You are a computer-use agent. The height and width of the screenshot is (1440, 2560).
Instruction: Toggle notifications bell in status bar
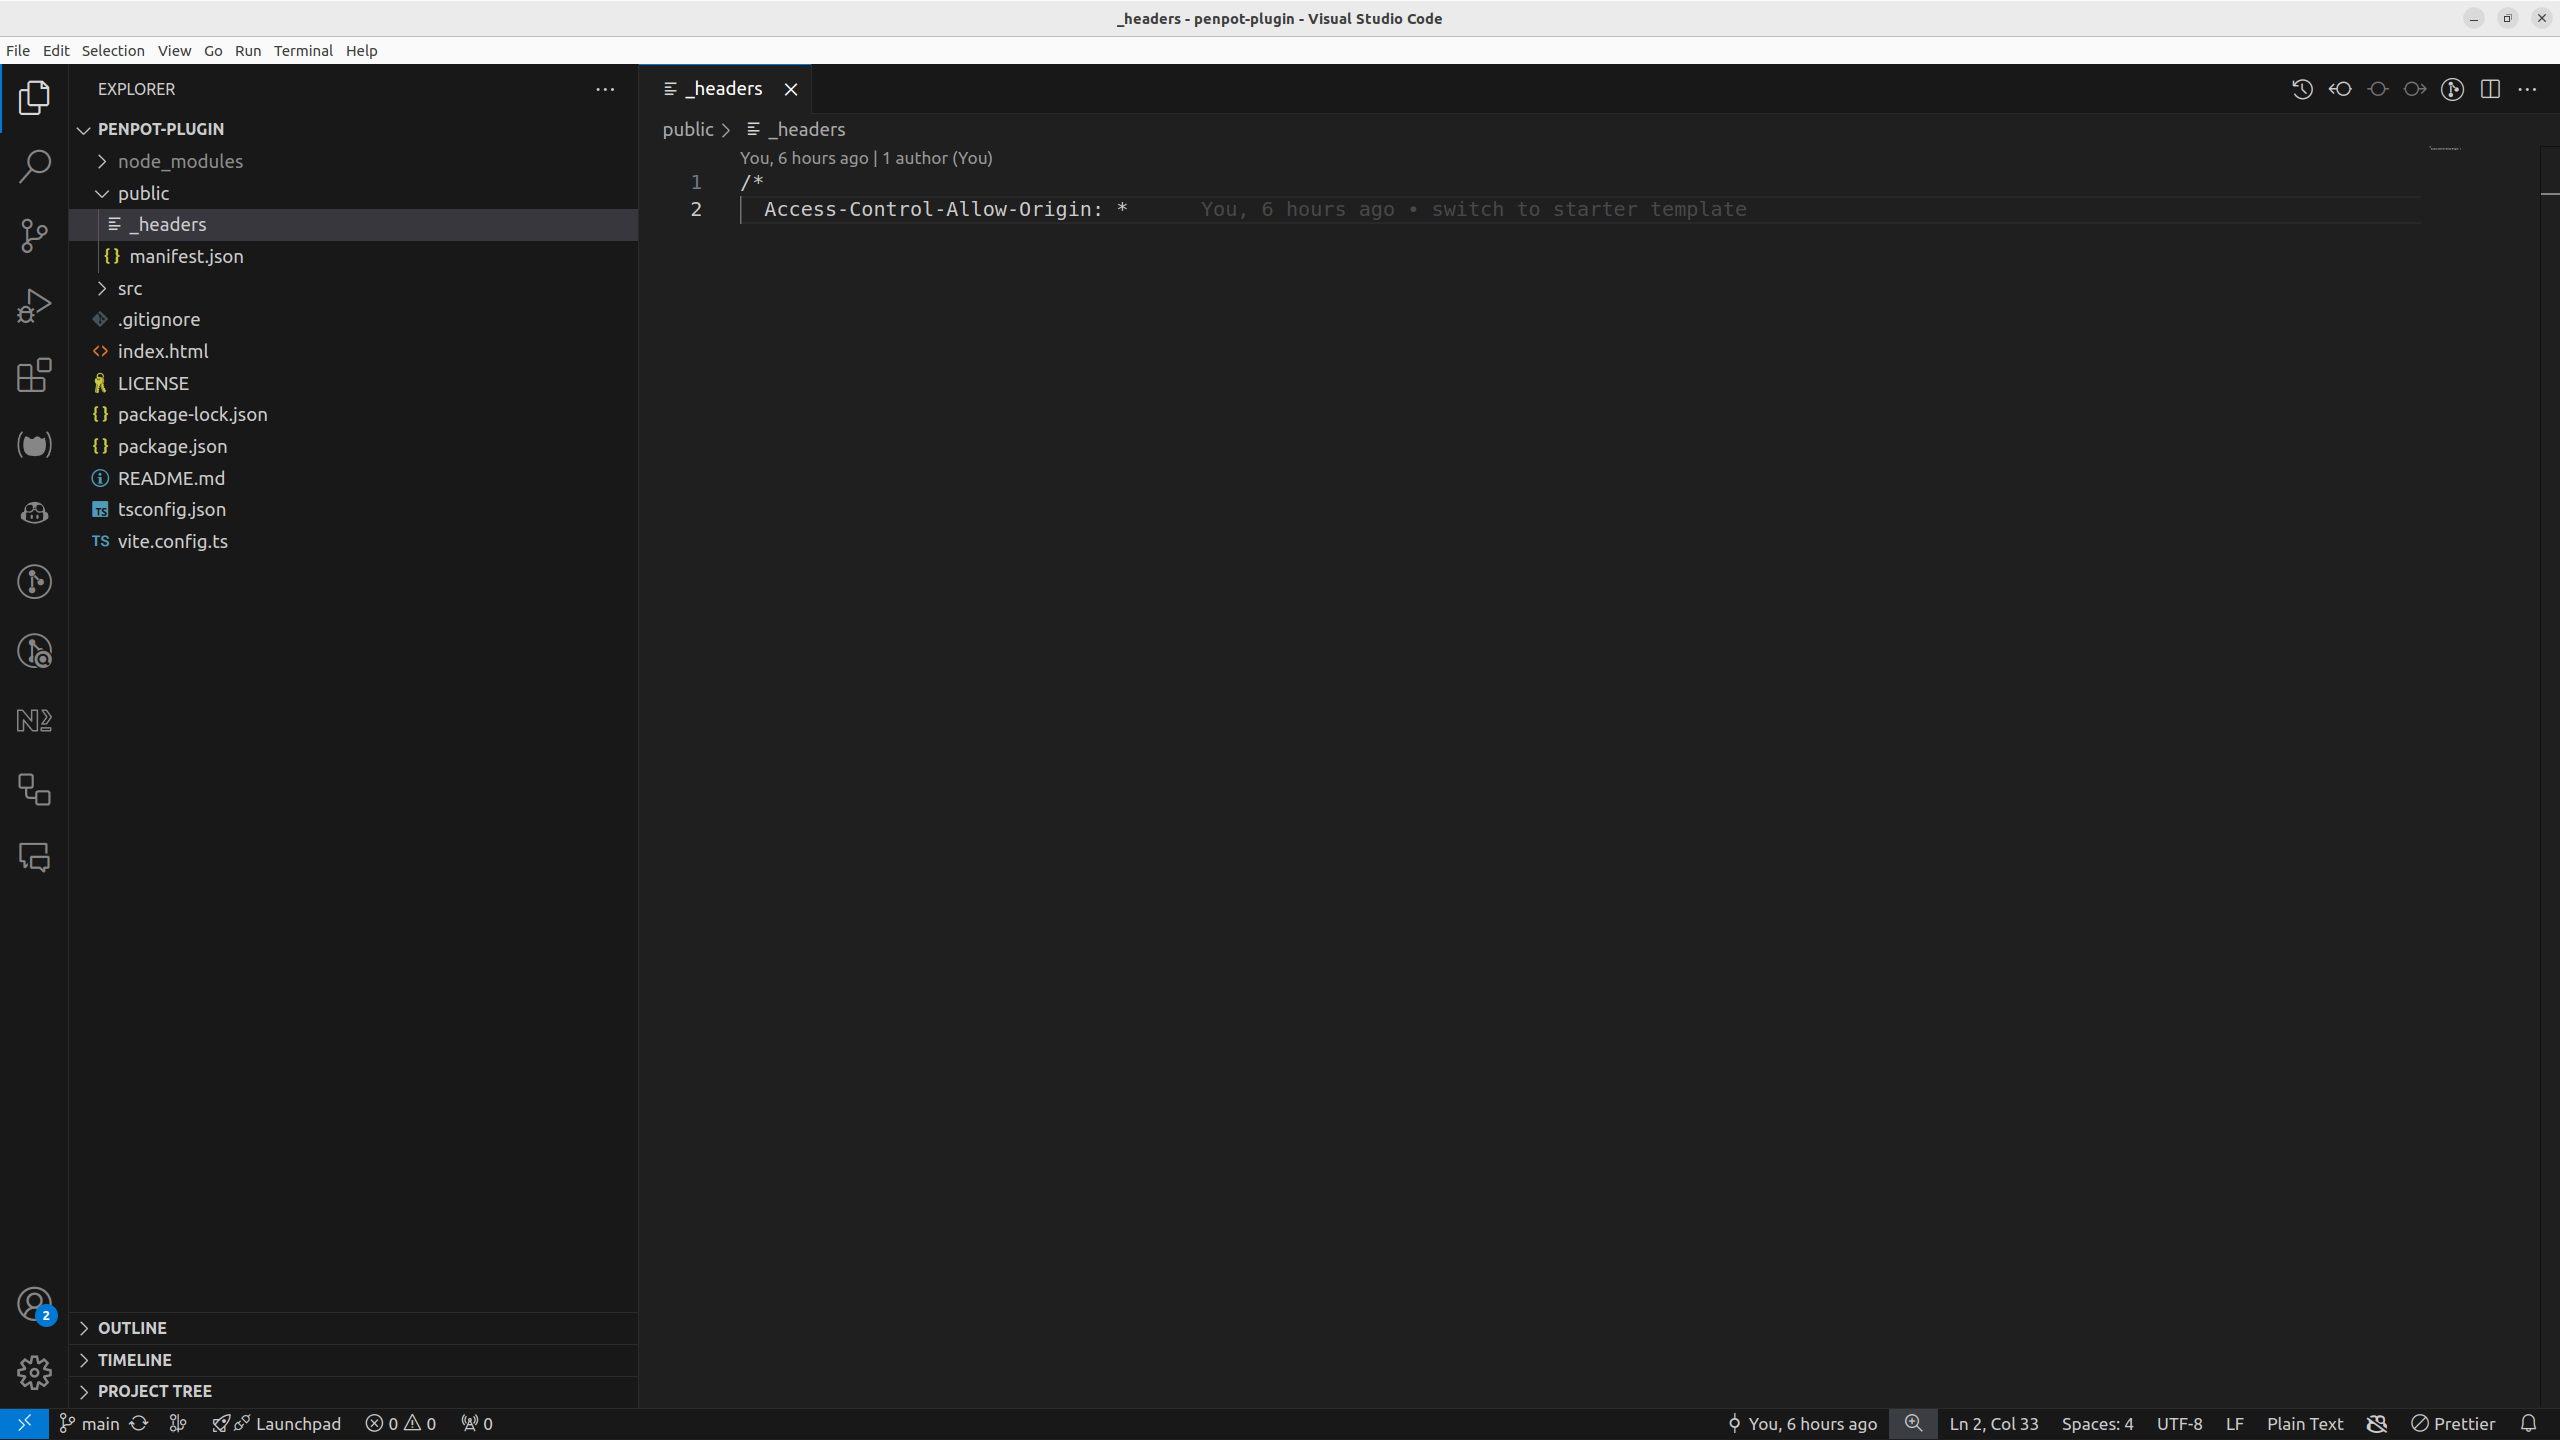[2528, 1423]
